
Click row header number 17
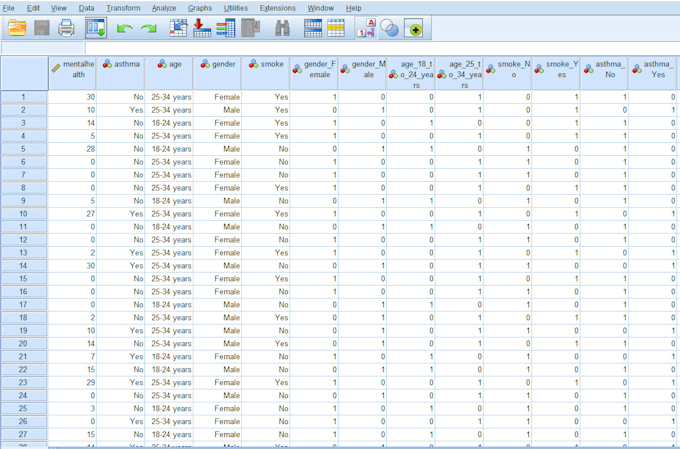24,305
